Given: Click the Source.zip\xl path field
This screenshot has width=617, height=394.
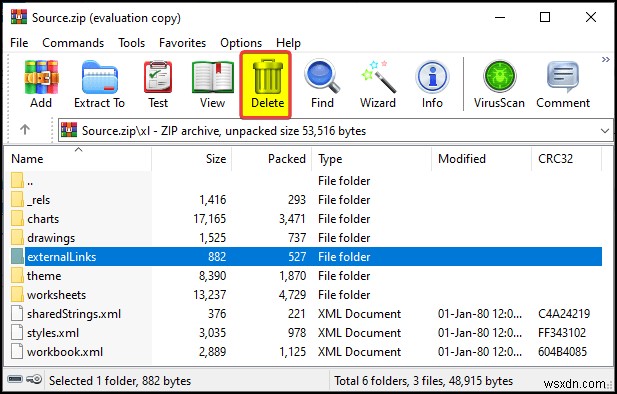Looking at the screenshot, I should click(335, 131).
